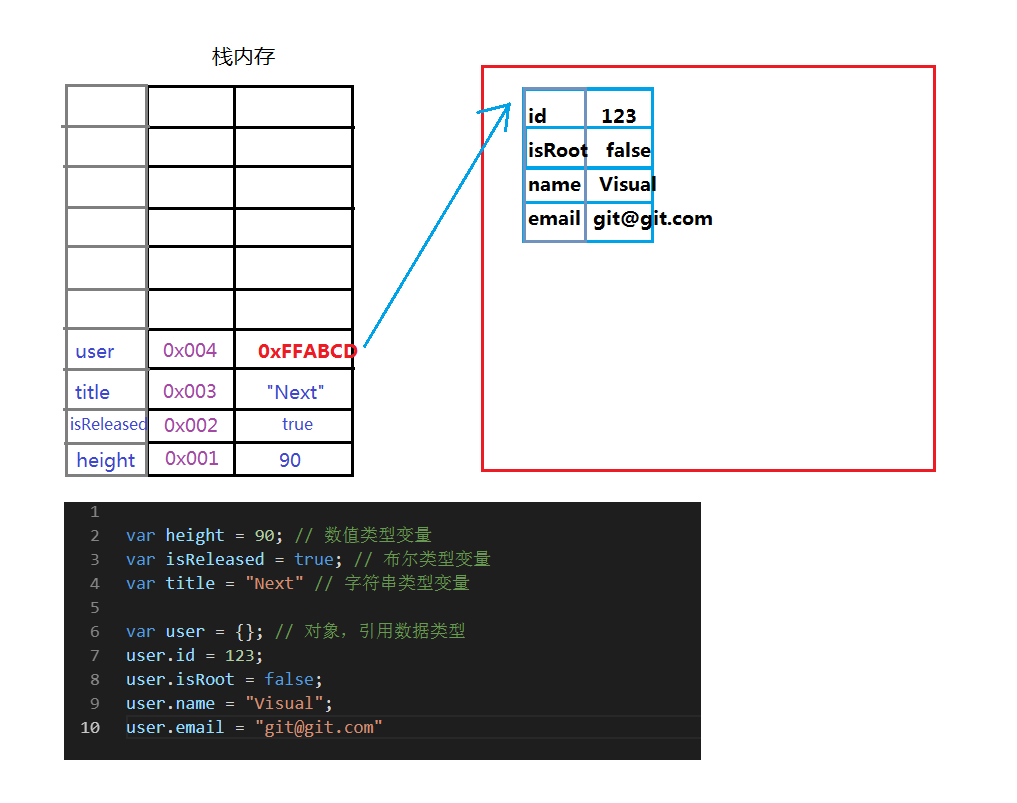1017x803 pixels.
Task: Select the title row showing "Next"
Action: click(x=294, y=390)
